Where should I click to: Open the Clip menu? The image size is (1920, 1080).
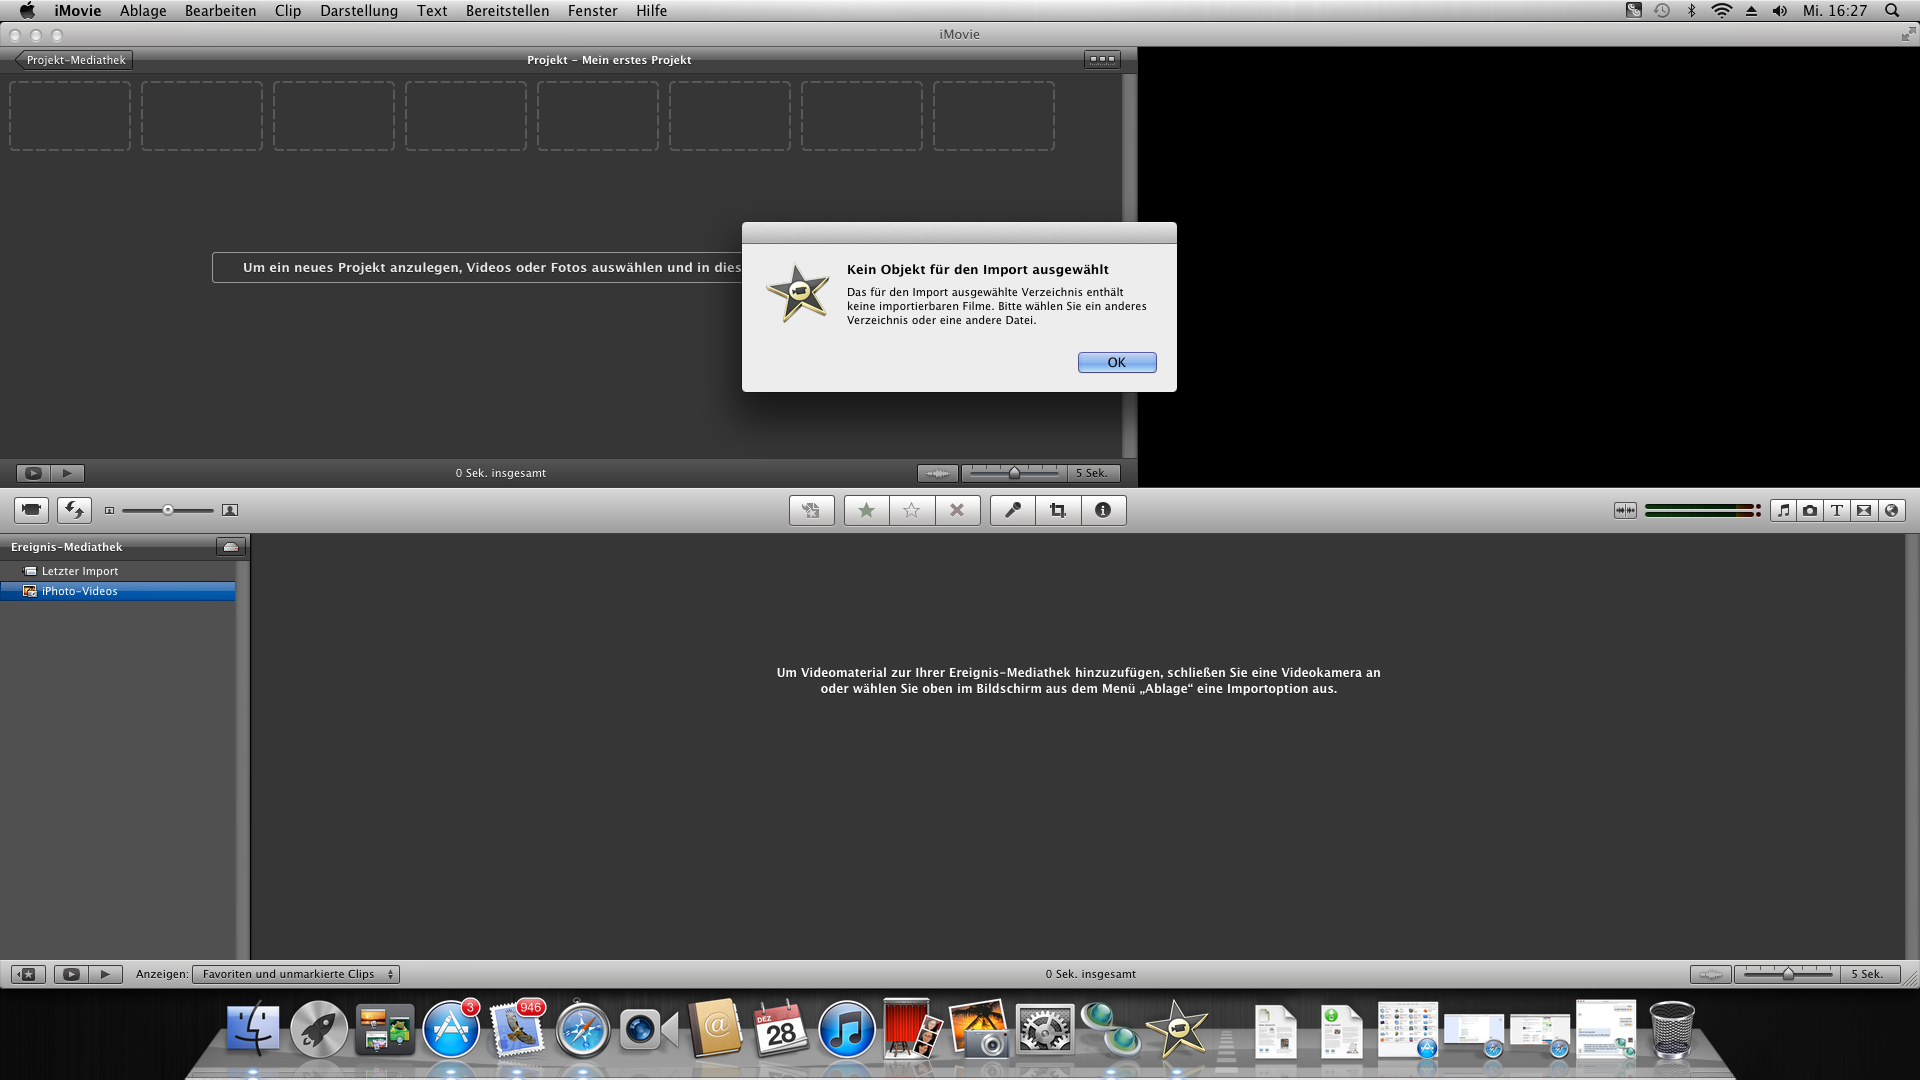(288, 11)
